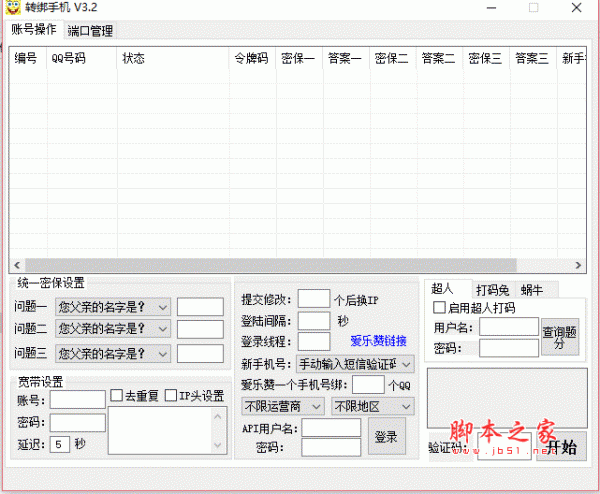Screen dimensions: 600x494
Task: Select the 打码兔 tab
Action: pos(492,290)
